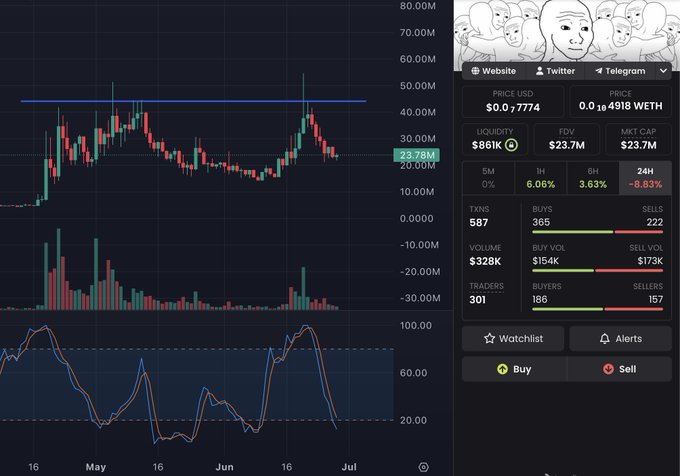The height and width of the screenshot is (476, 680).
Task: Click the BUY VOL $154K value
Action: pos(546,261)
